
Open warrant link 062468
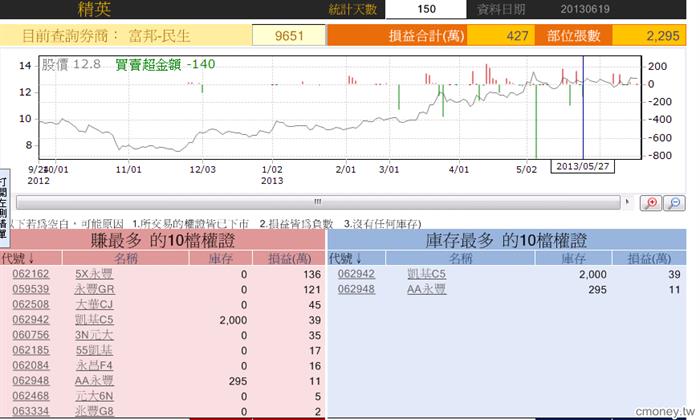coord(31,396)
